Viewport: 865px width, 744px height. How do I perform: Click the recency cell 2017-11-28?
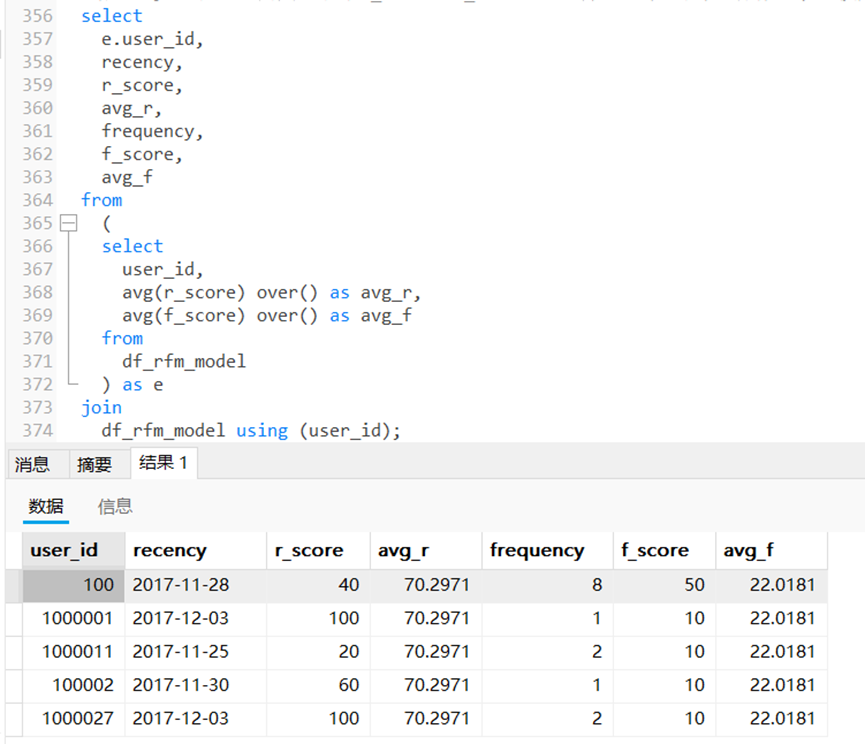point(195,585)
